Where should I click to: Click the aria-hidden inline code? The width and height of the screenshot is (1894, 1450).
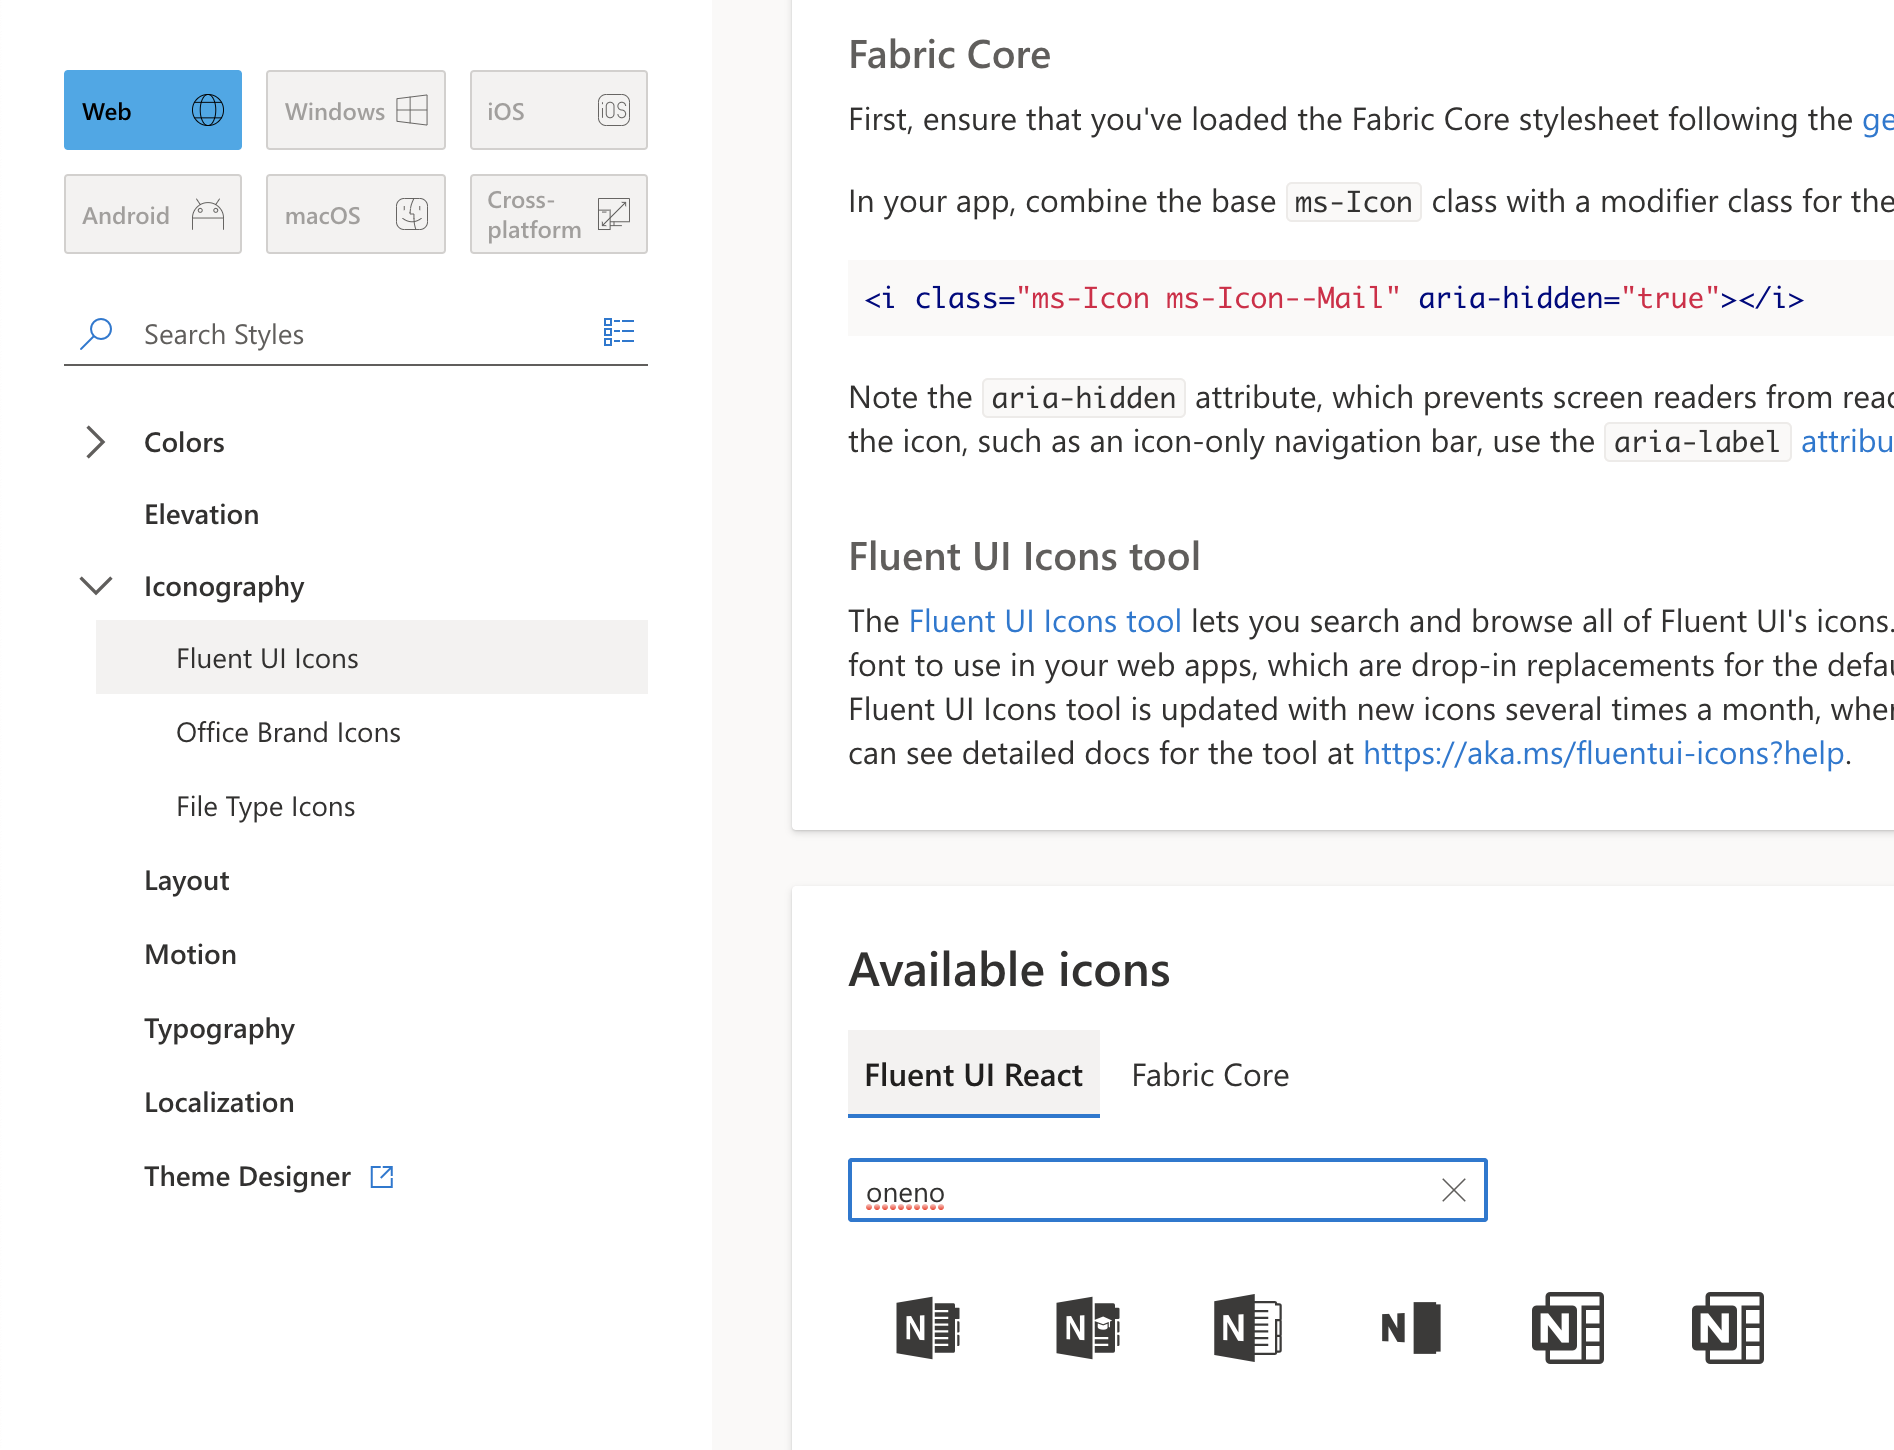click(1083, 398)
